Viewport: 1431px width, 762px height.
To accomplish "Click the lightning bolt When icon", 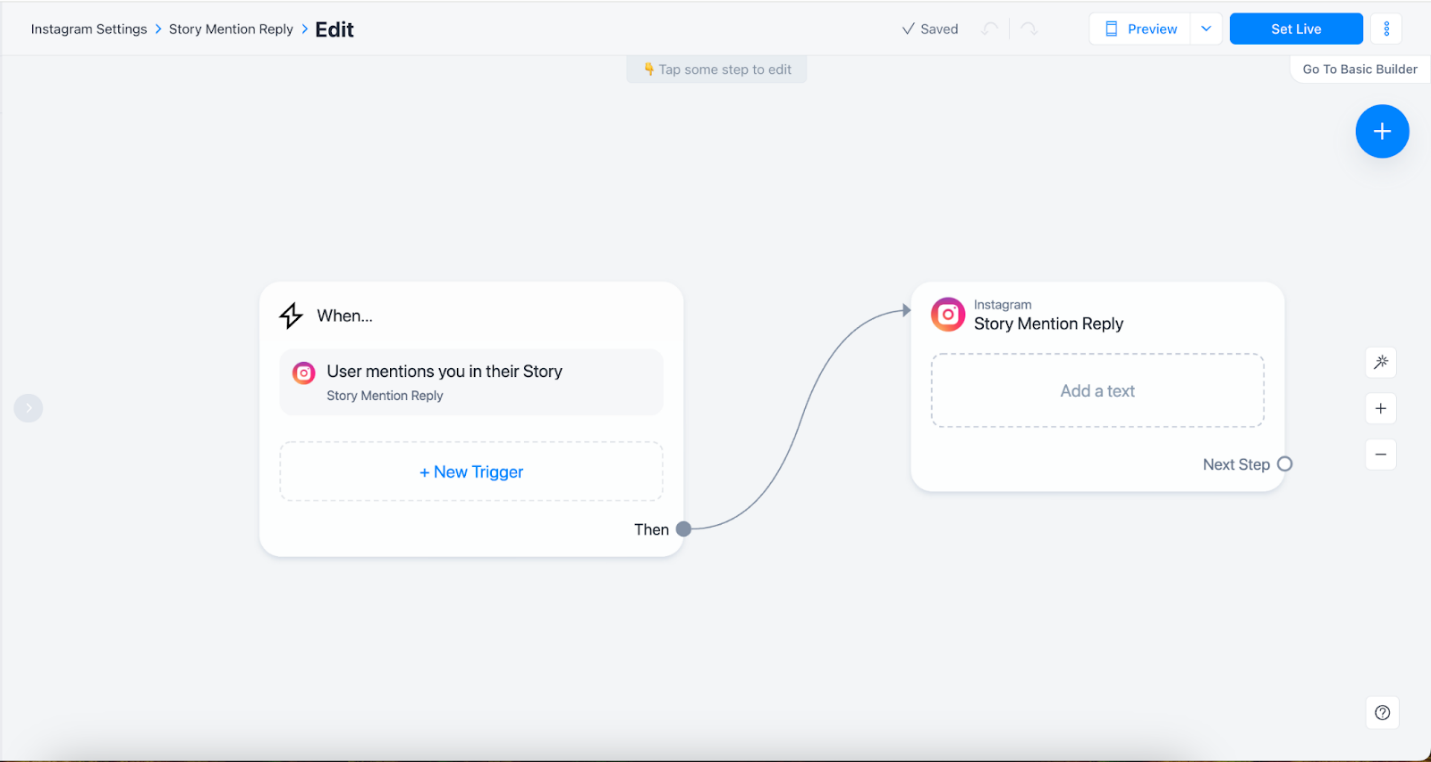I will click(291, 316).
